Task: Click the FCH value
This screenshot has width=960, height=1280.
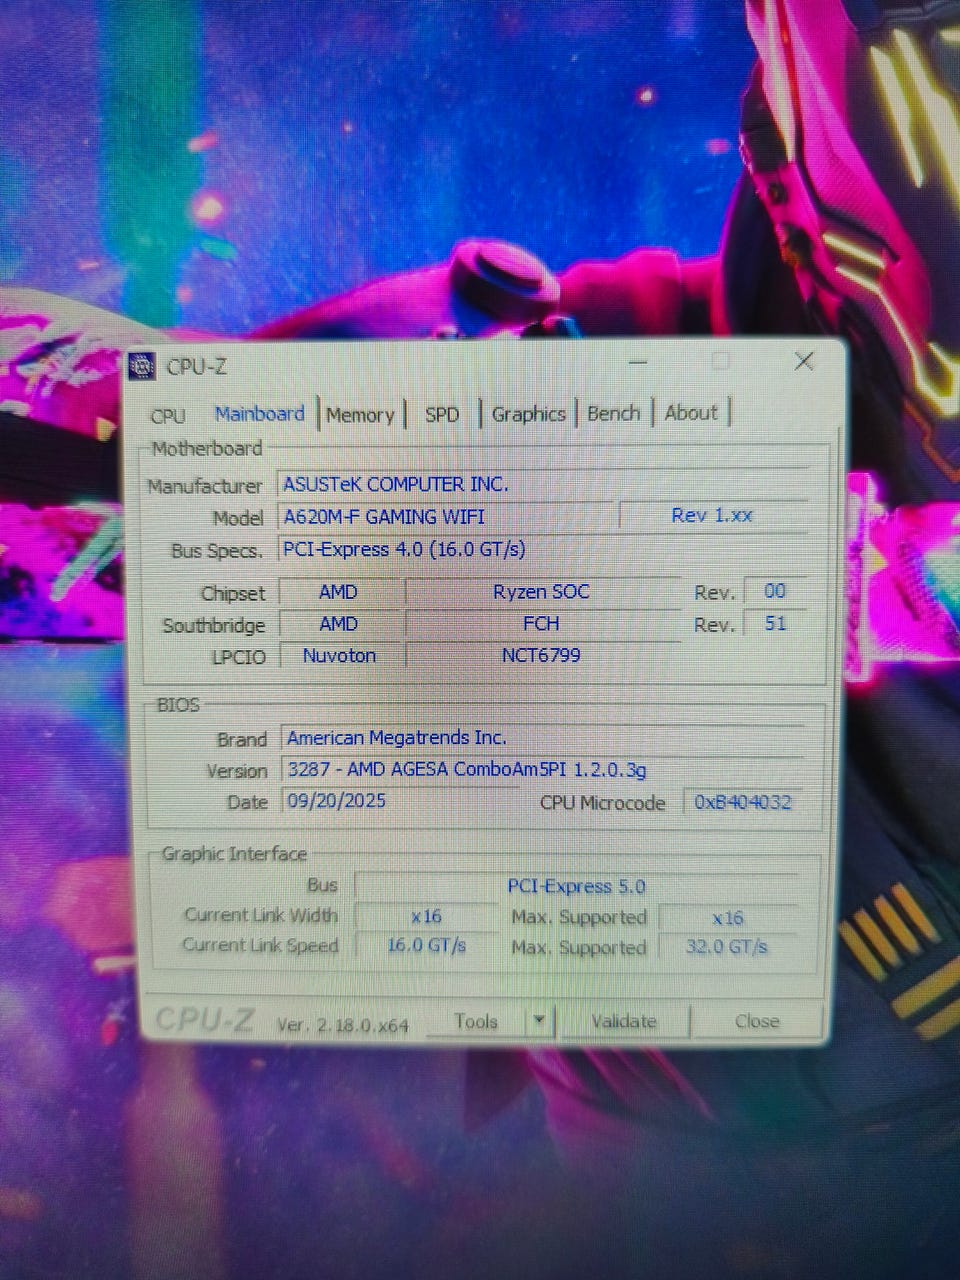Action: click(542, 623)
